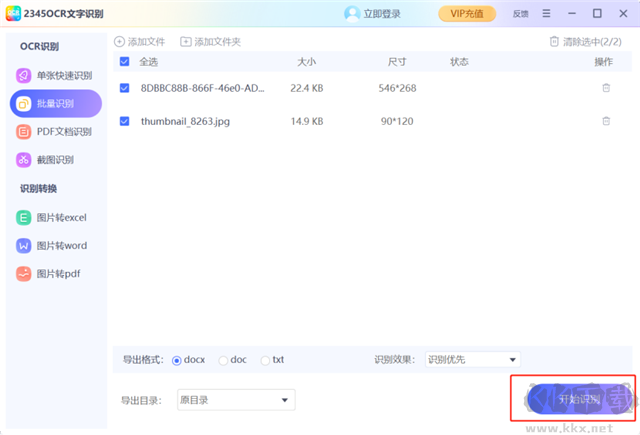
Task: Open 图片转word menu item
Action: (56, 246)
